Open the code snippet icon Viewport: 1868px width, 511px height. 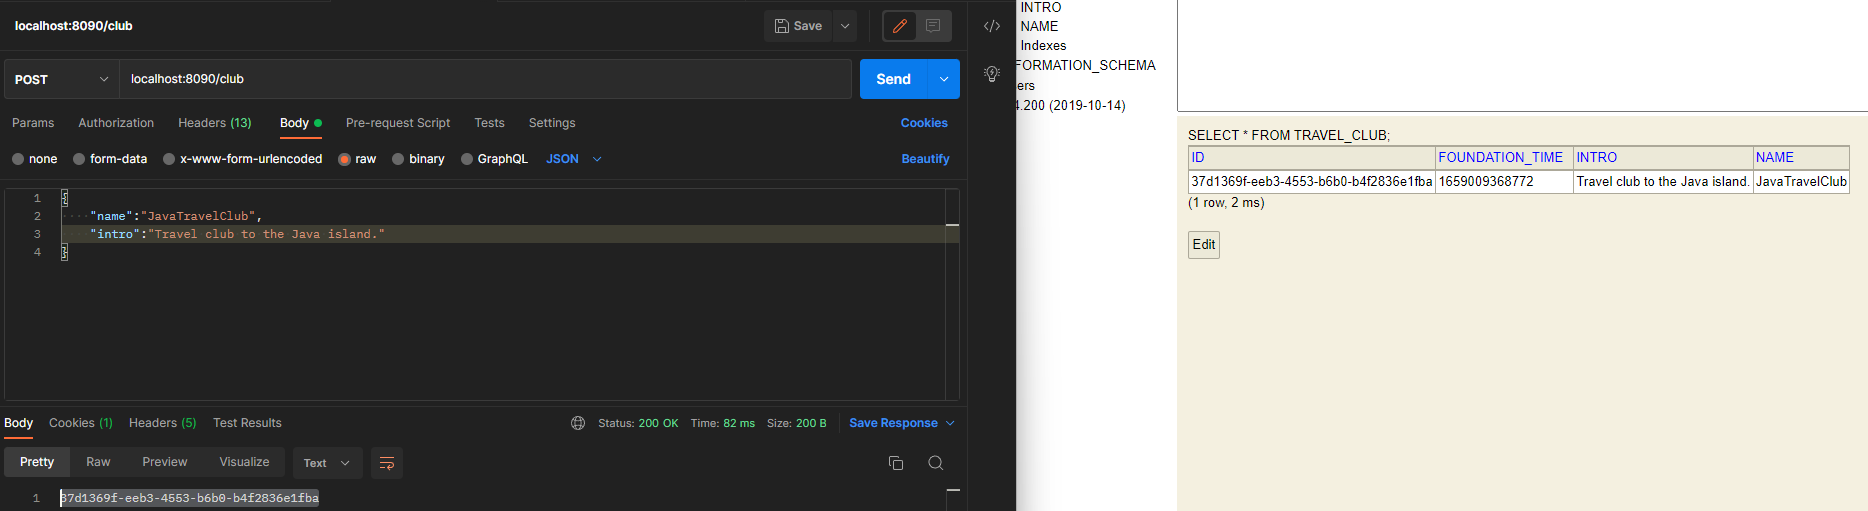coord(992,26)
